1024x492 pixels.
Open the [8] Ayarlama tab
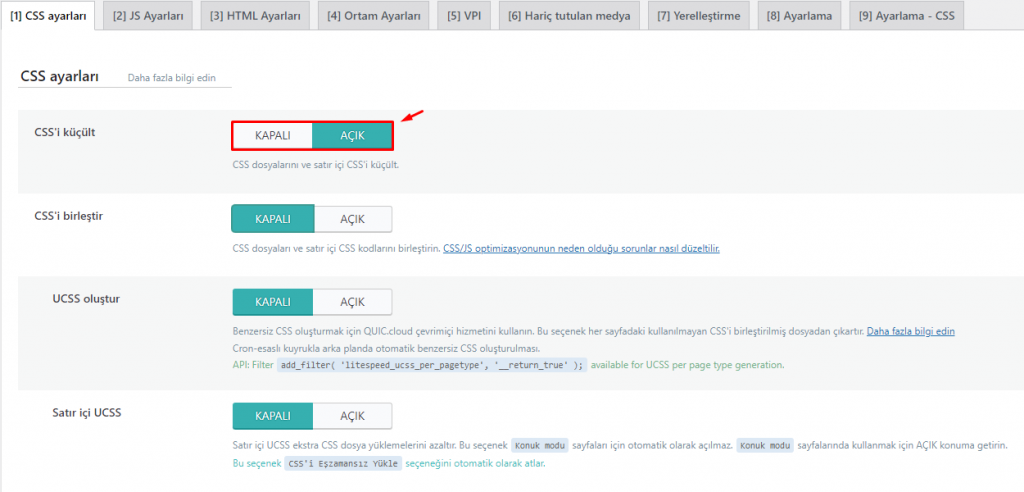point(799,16)
